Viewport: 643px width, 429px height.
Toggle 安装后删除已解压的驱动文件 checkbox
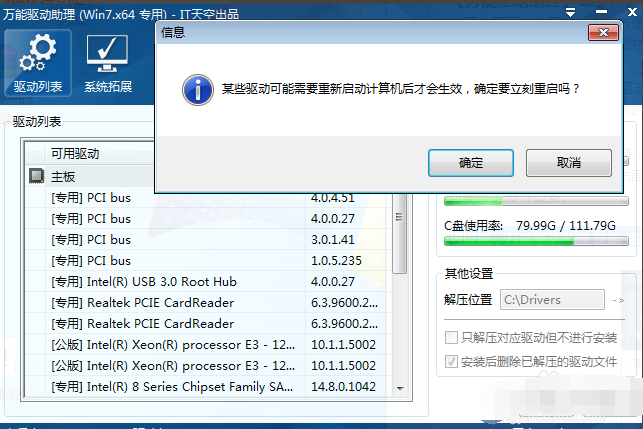451,361
